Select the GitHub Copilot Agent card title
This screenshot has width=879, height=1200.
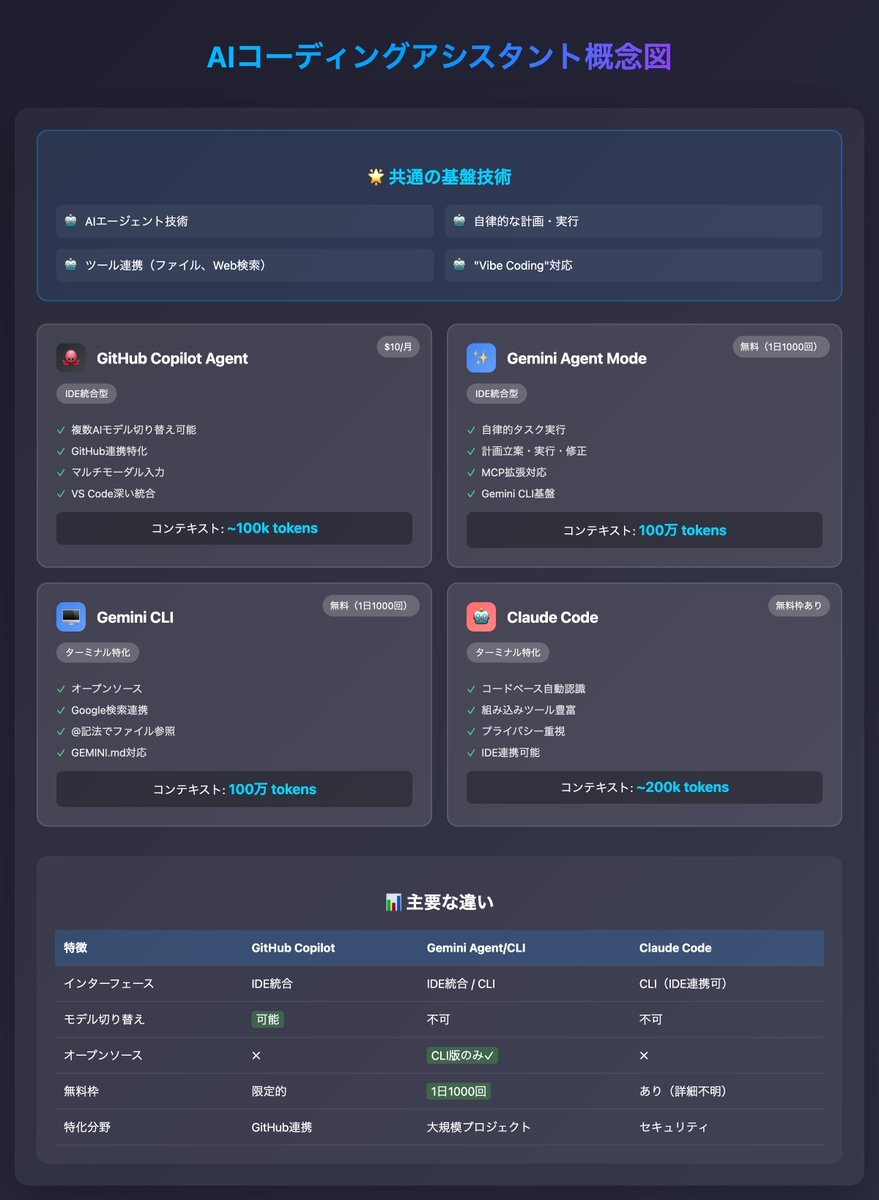pyautogui.click(x=172, y=358)
